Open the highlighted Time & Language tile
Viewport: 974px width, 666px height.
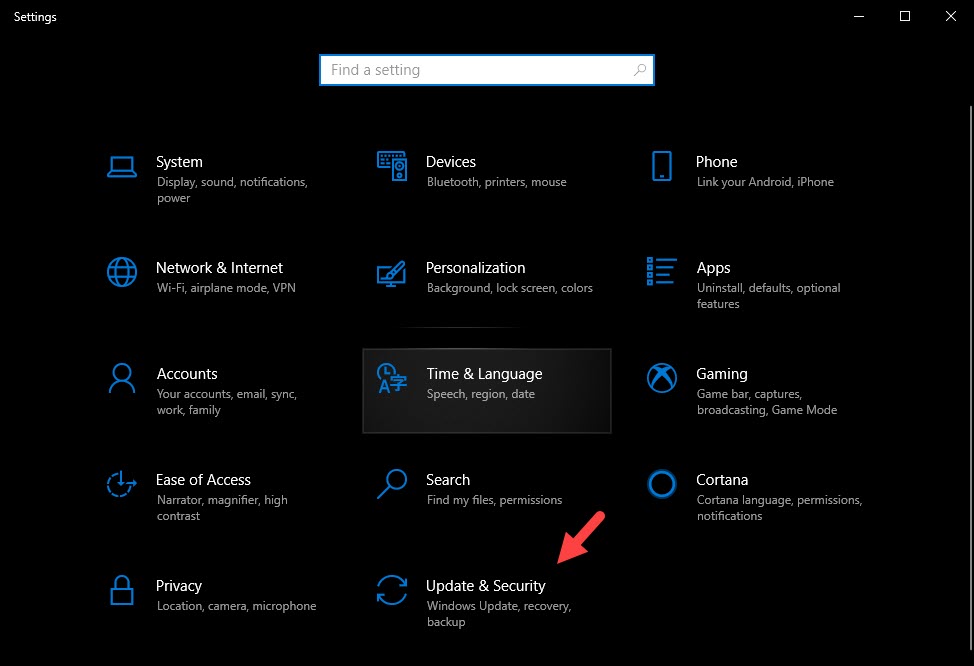(487, 390)
